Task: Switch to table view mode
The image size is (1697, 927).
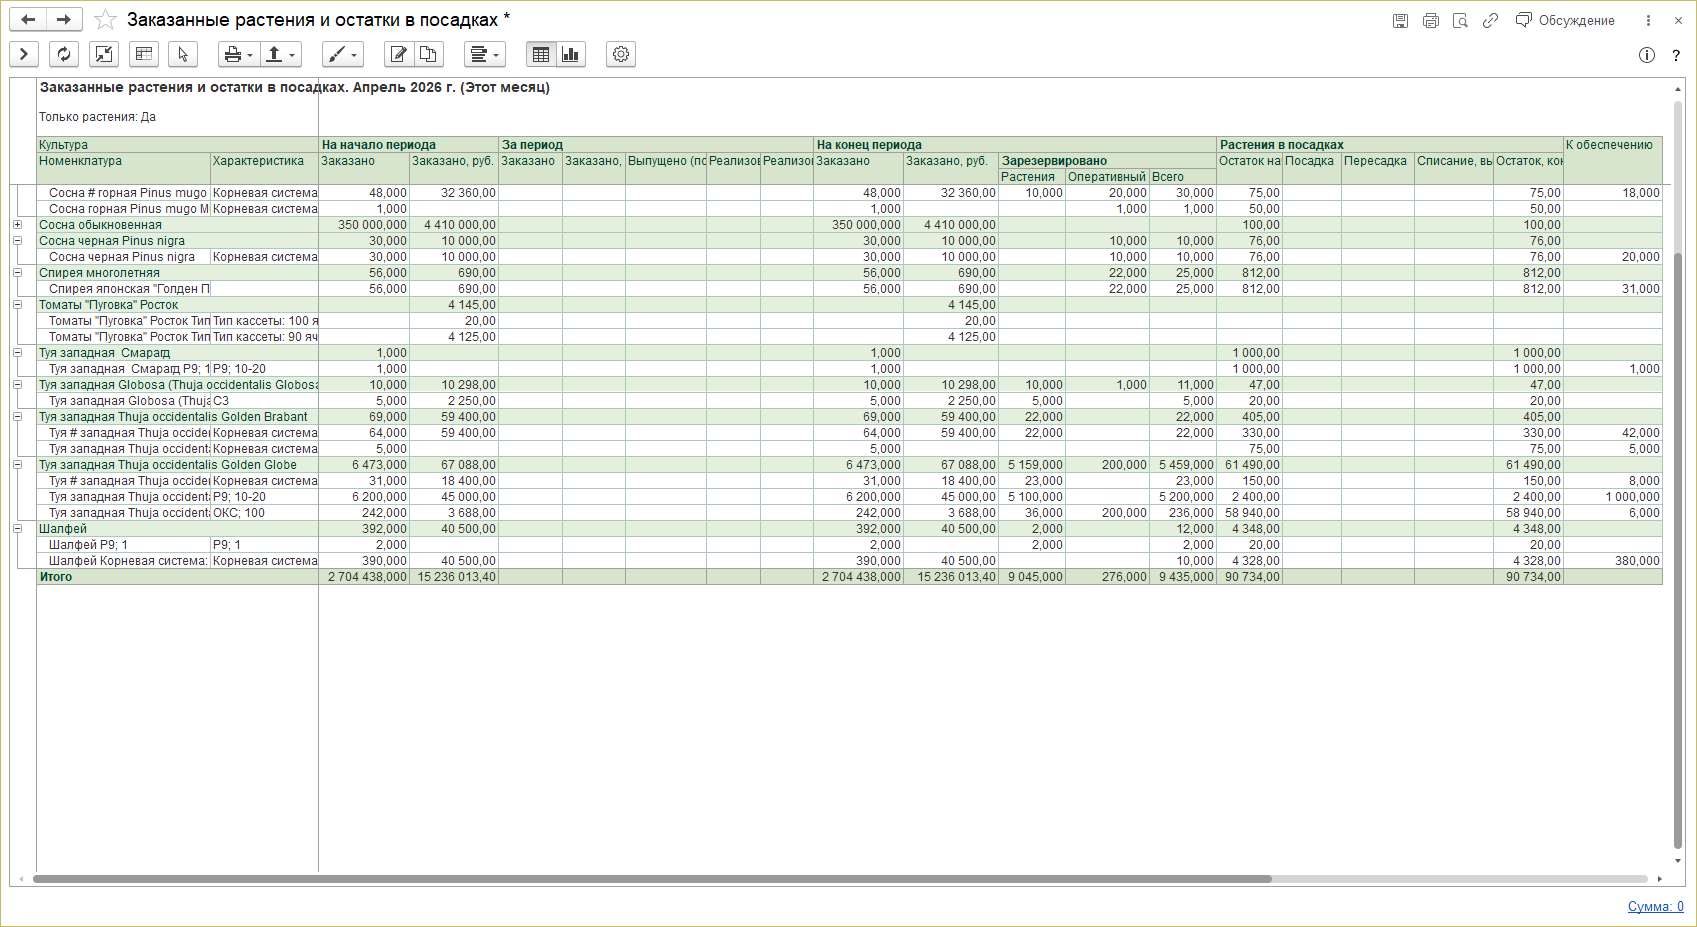Action: (541, 54)
